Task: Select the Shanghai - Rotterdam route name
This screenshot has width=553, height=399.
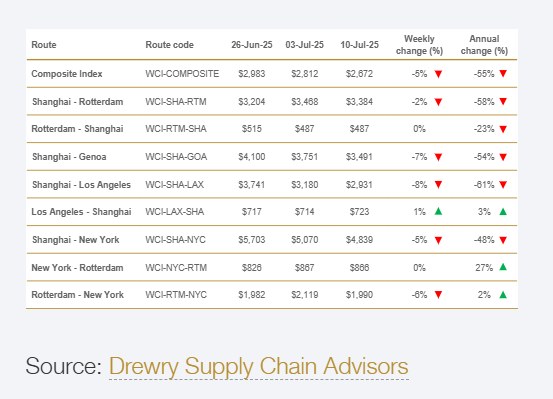Action: pyautogui.click(x=78, y=102)
